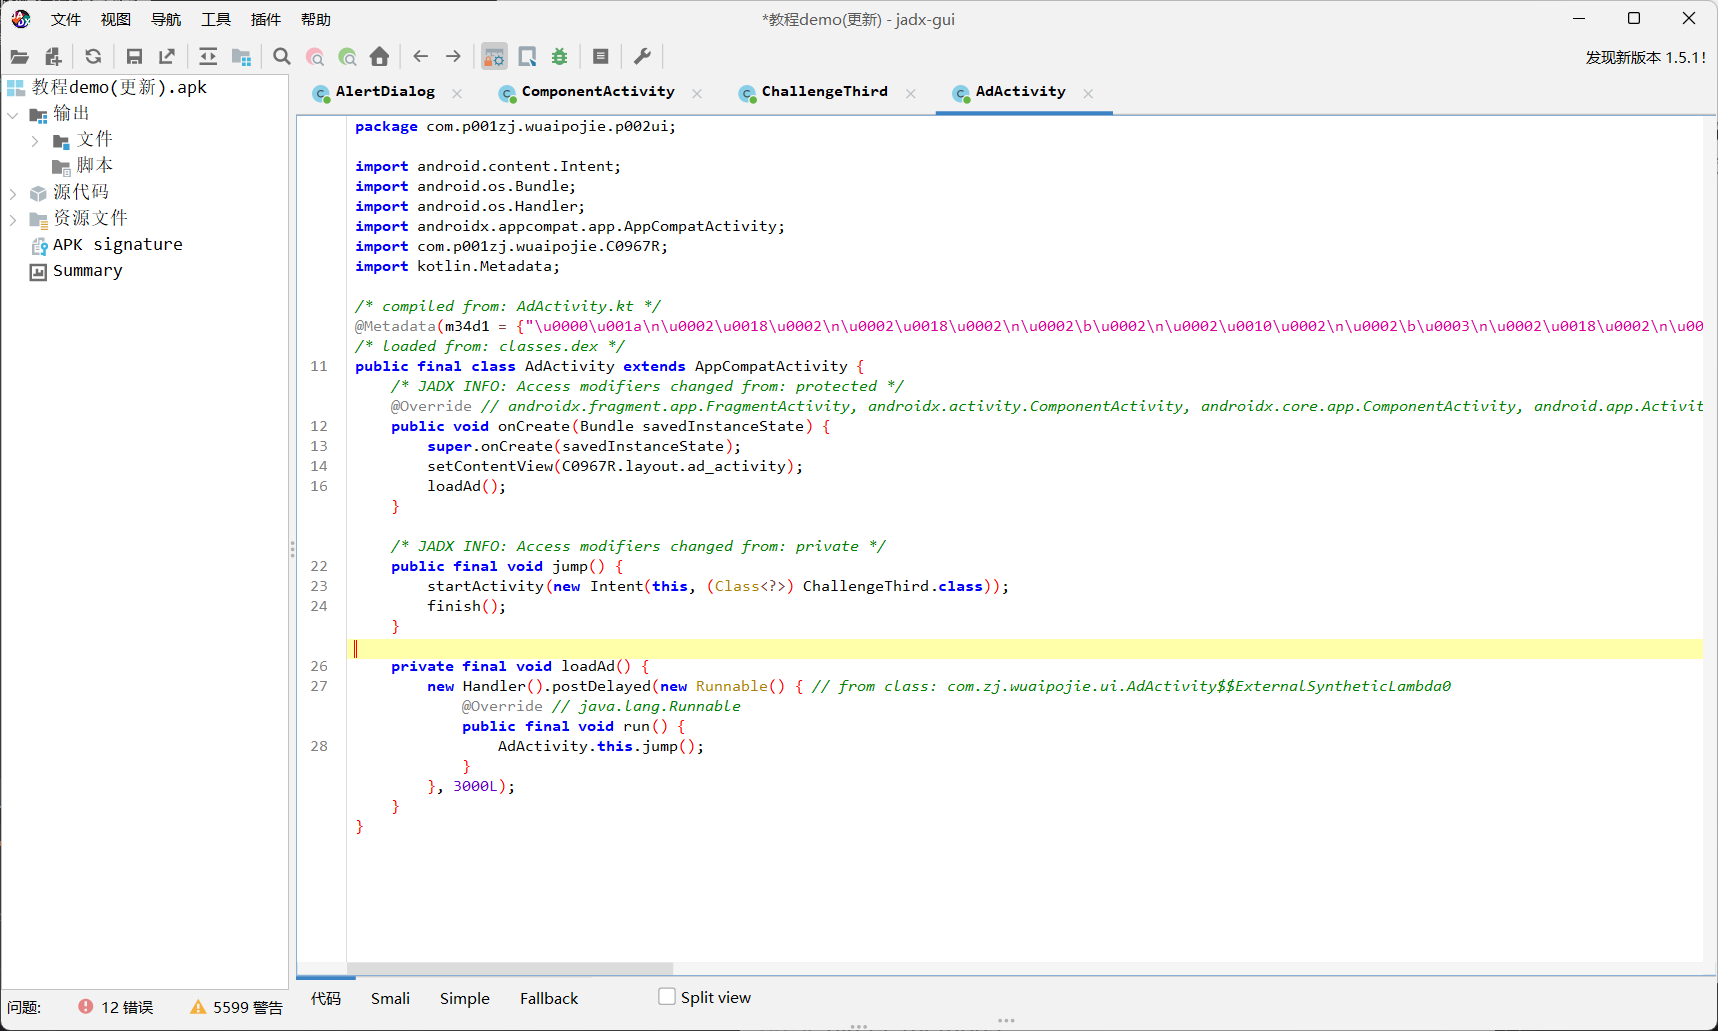Select the 资源文件 tree item
Screen dimensions: 1718x1031
(x=90, y=218)
